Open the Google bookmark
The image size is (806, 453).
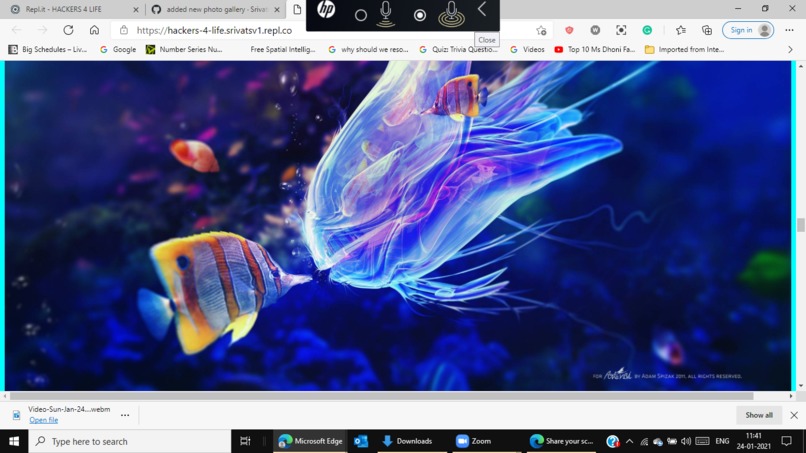pos(118,49)
